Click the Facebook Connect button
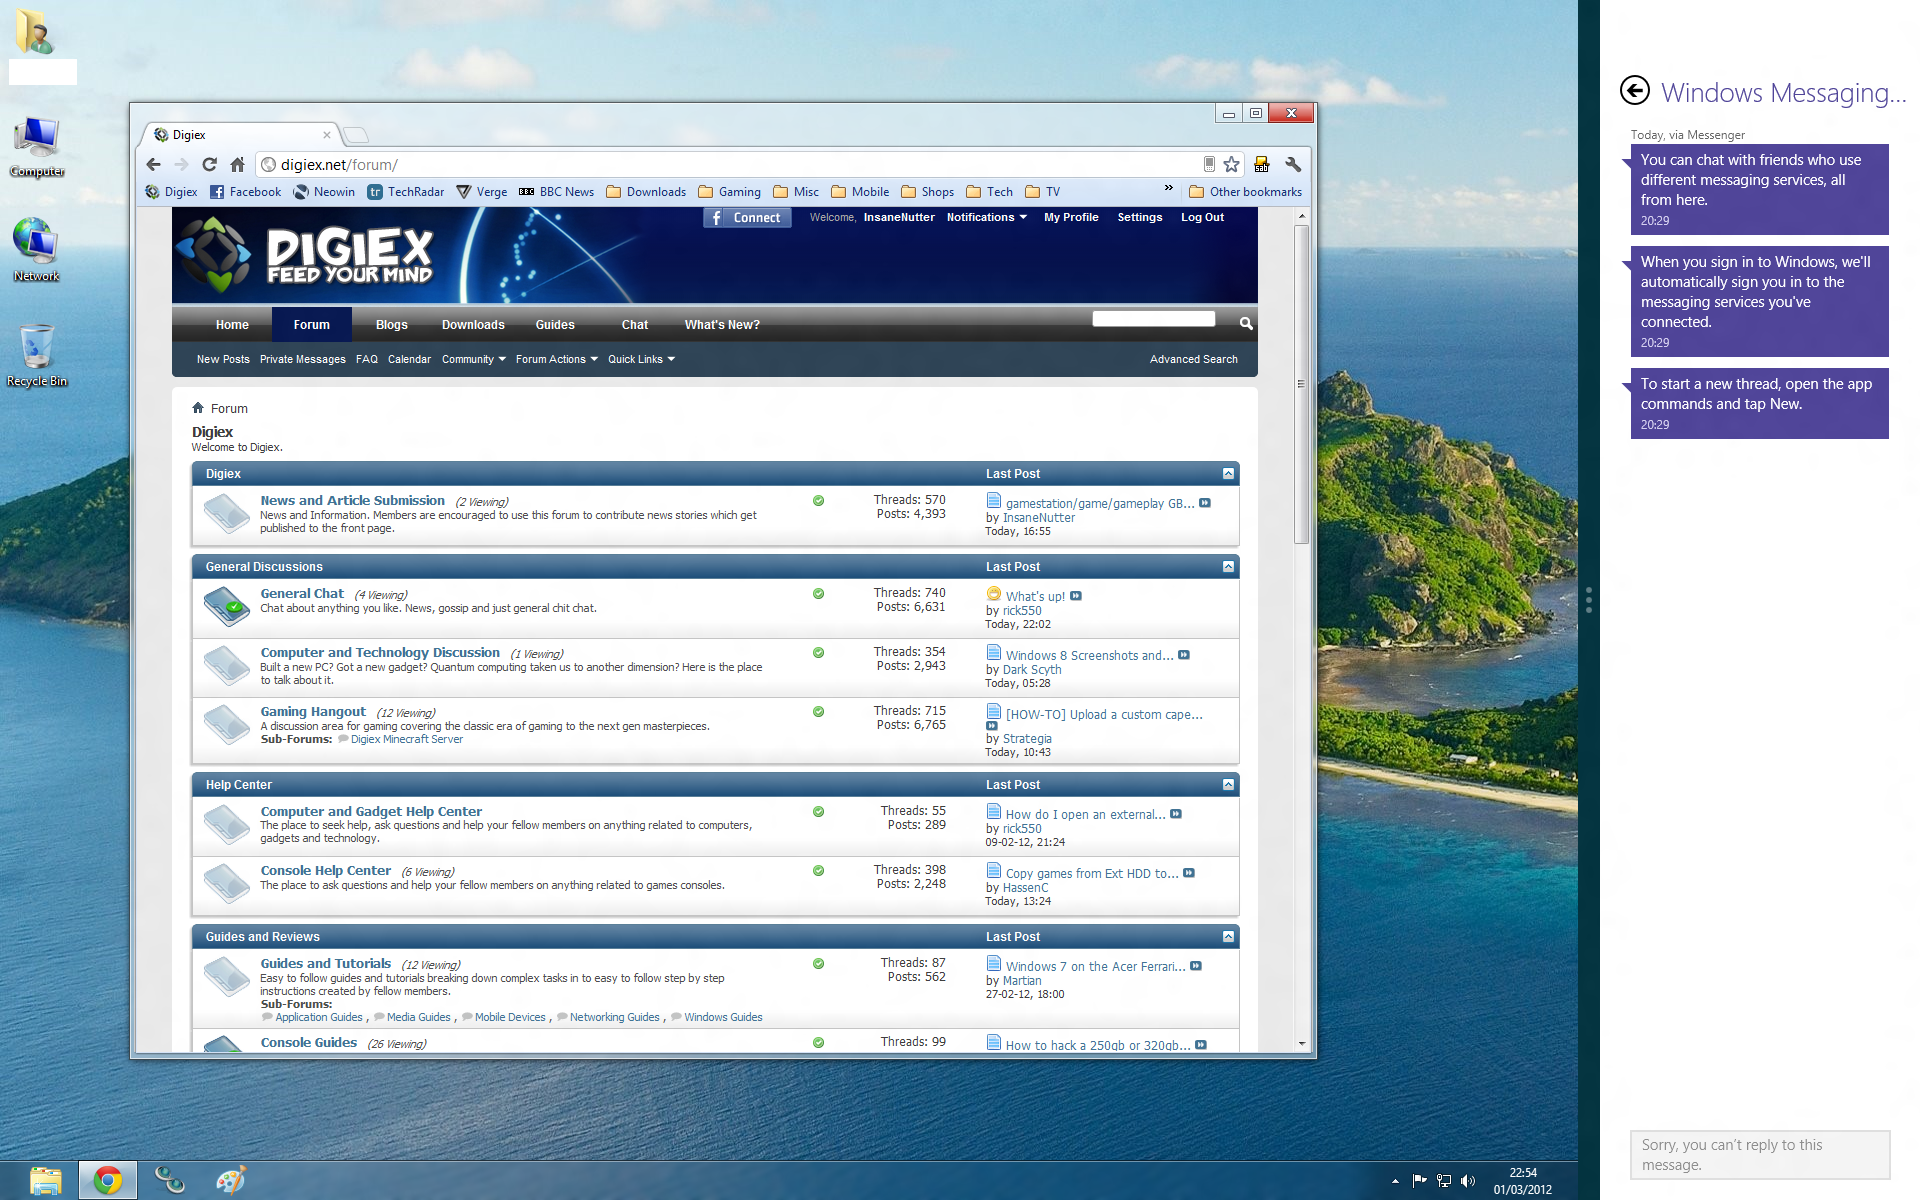This screenshot has width=1920, height=1200. [x=747, y=218]
